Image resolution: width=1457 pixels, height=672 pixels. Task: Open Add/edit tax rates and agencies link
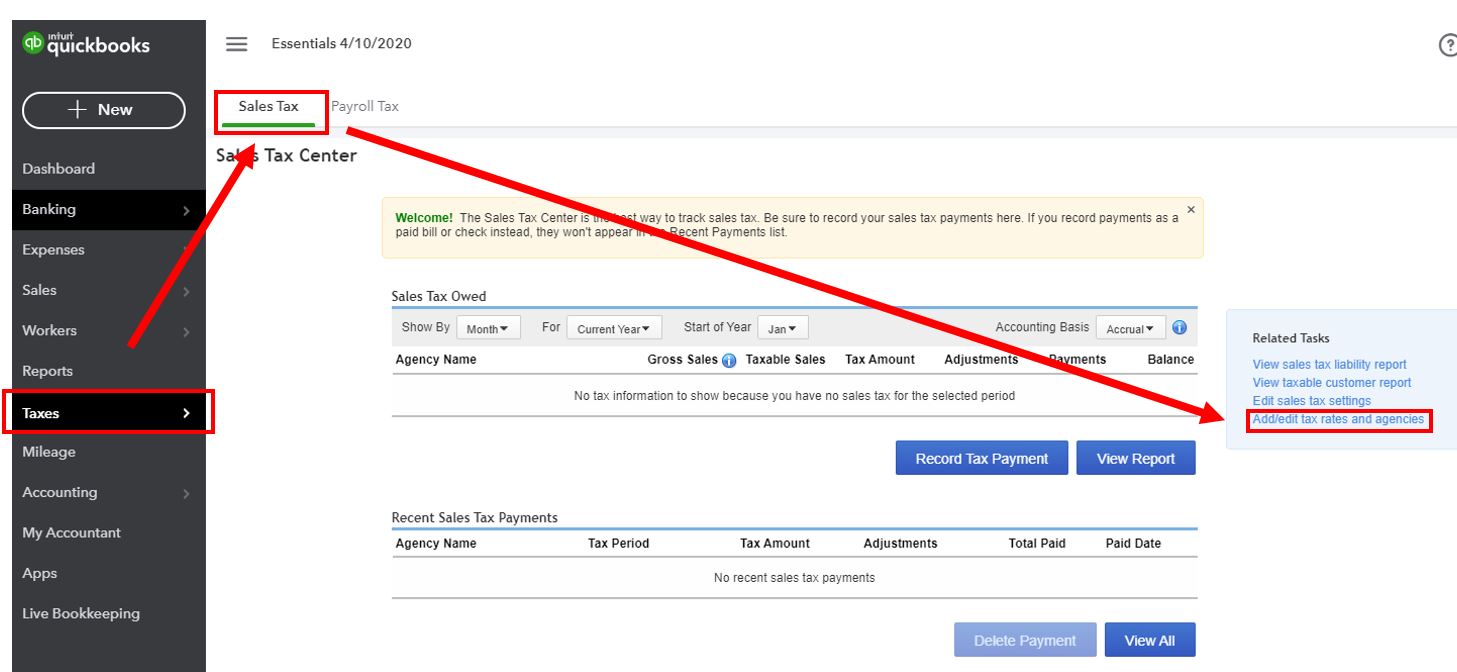tap(1338, 419)
